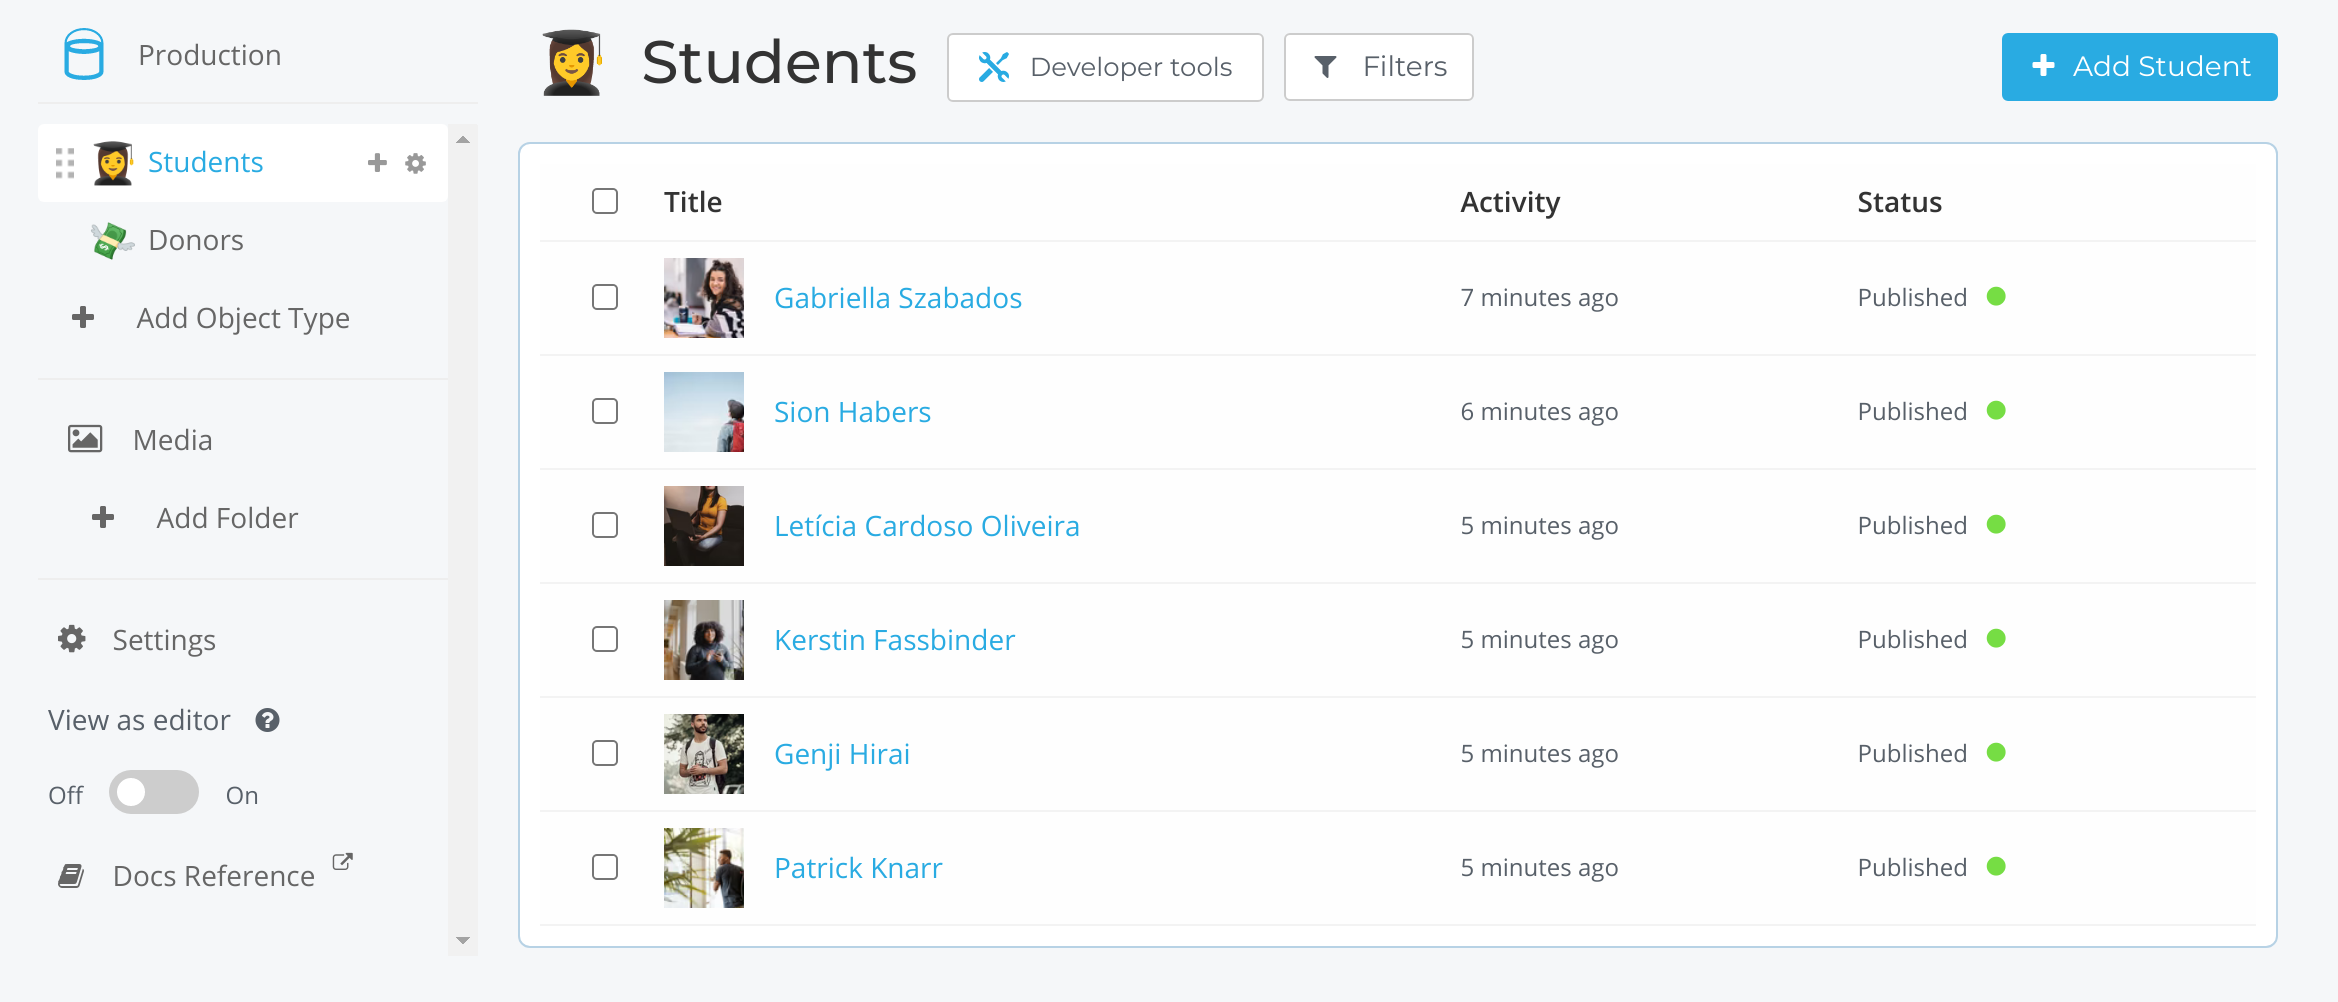Click Production bucket name

point(210,55)
